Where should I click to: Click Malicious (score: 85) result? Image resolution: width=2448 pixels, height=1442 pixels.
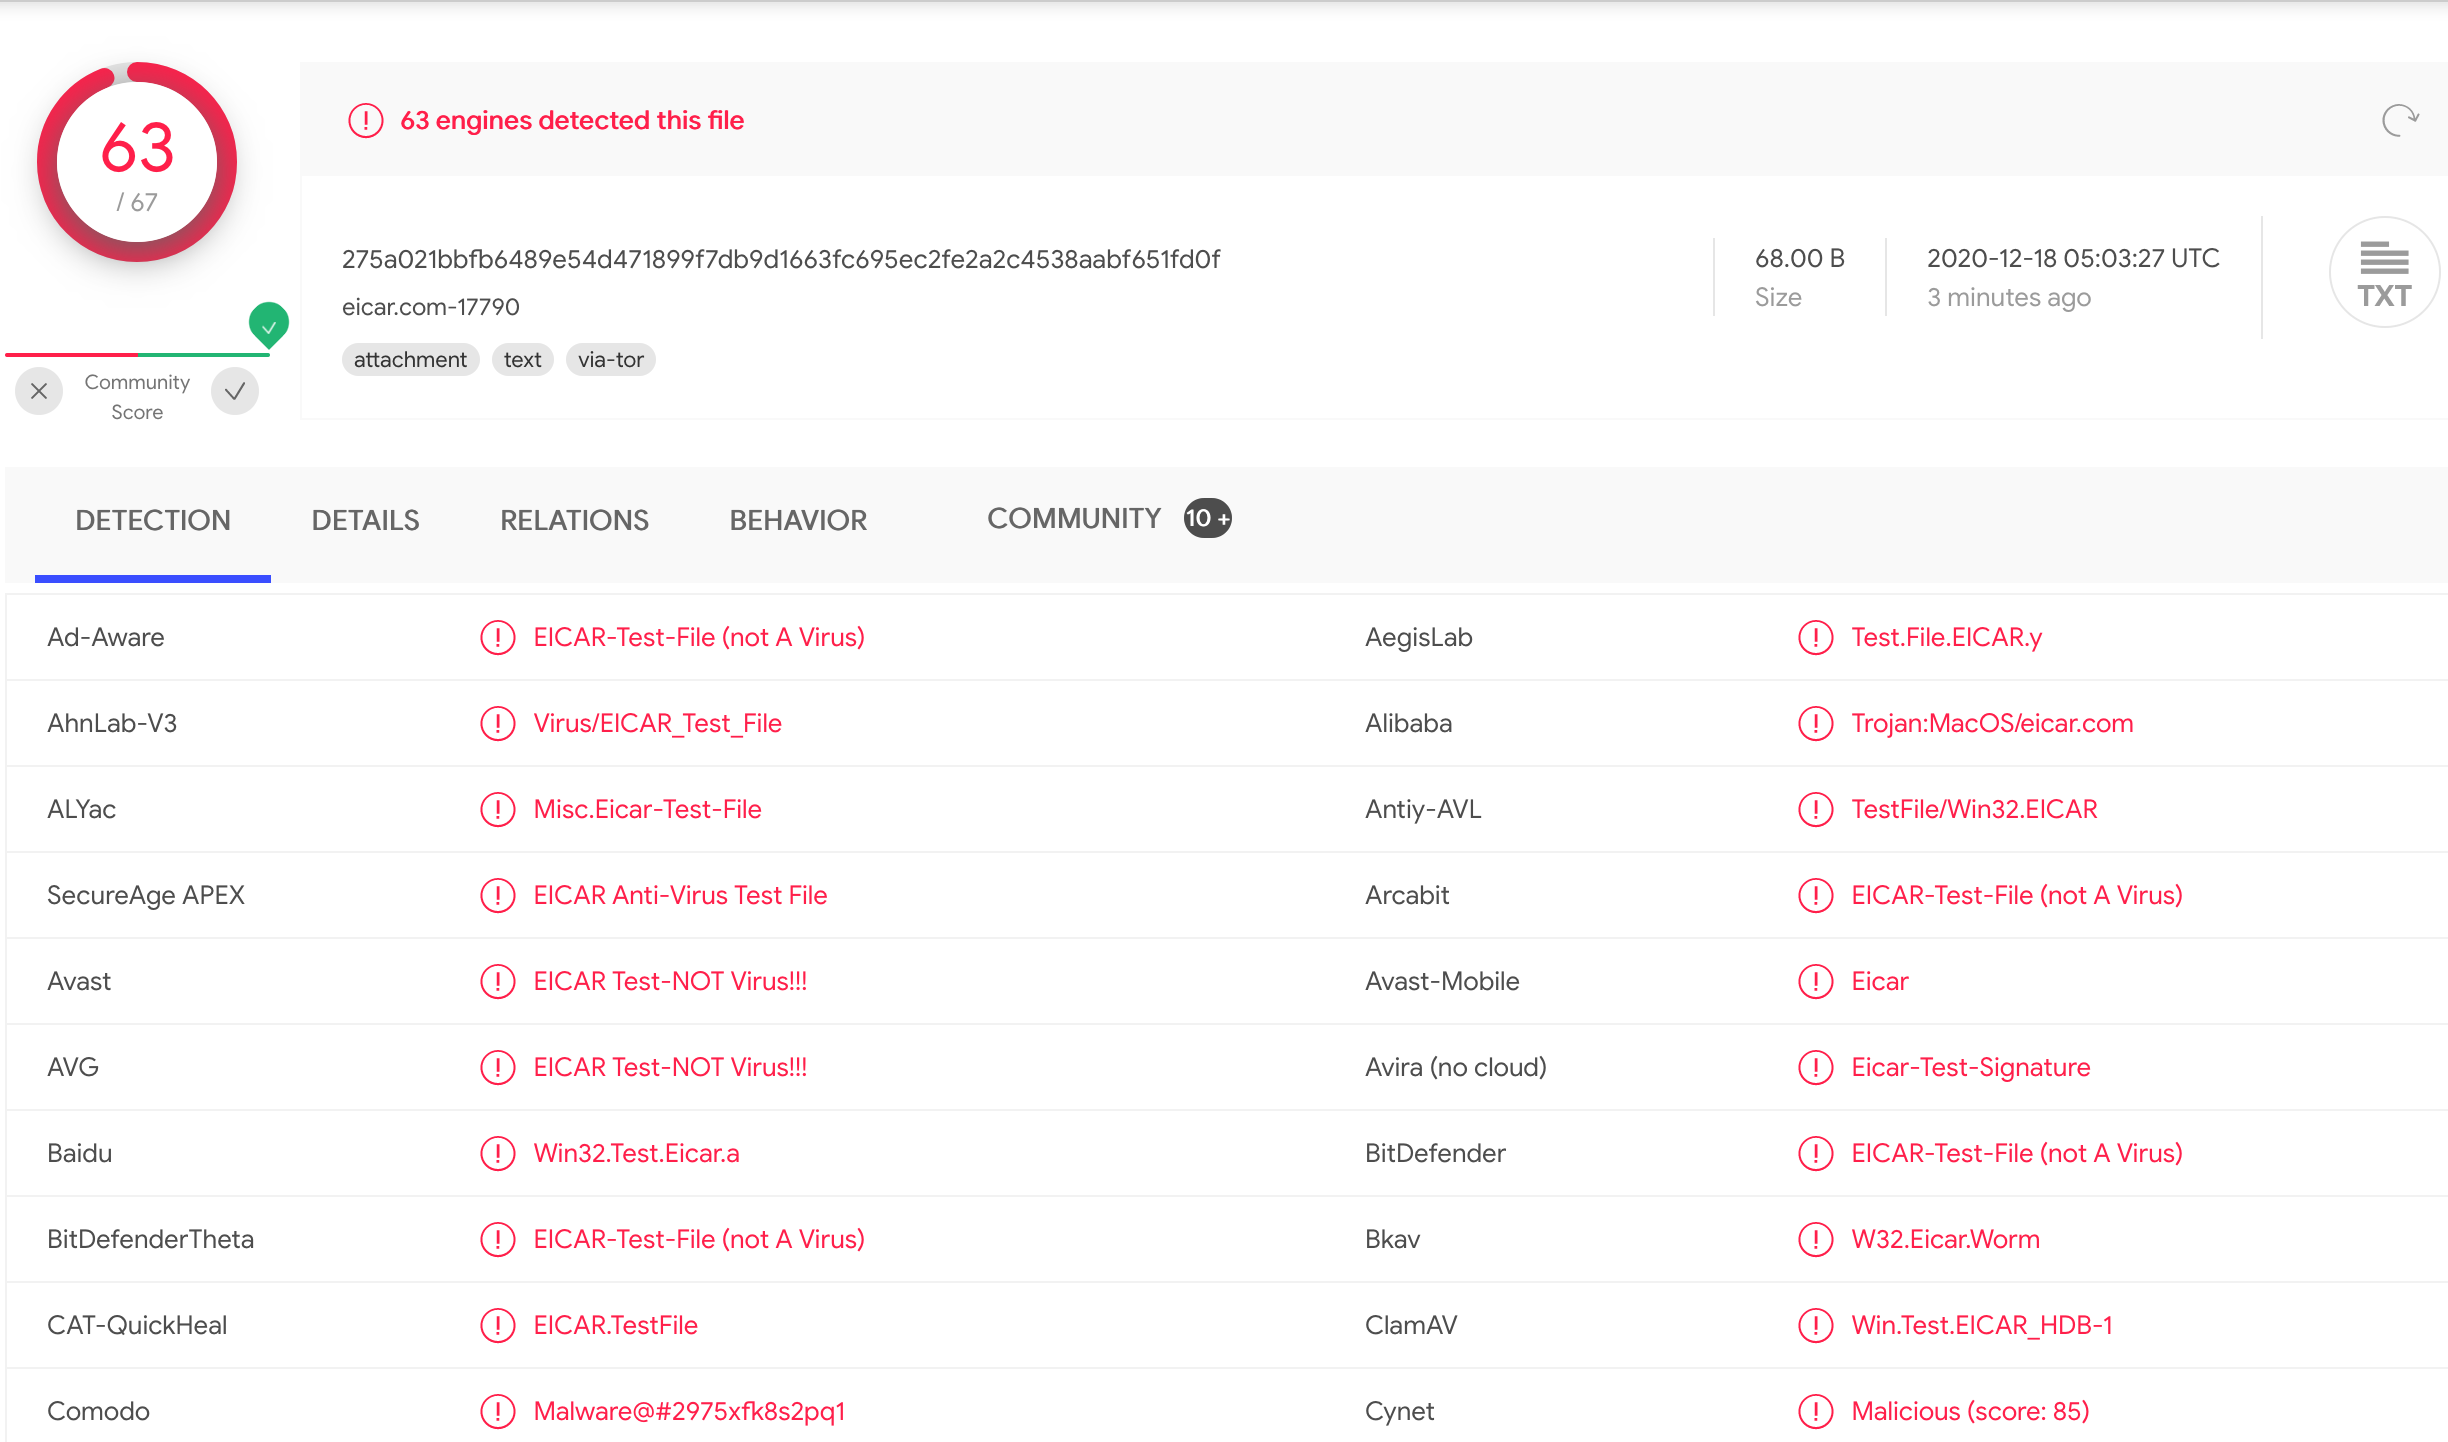pos(1970,1411)
